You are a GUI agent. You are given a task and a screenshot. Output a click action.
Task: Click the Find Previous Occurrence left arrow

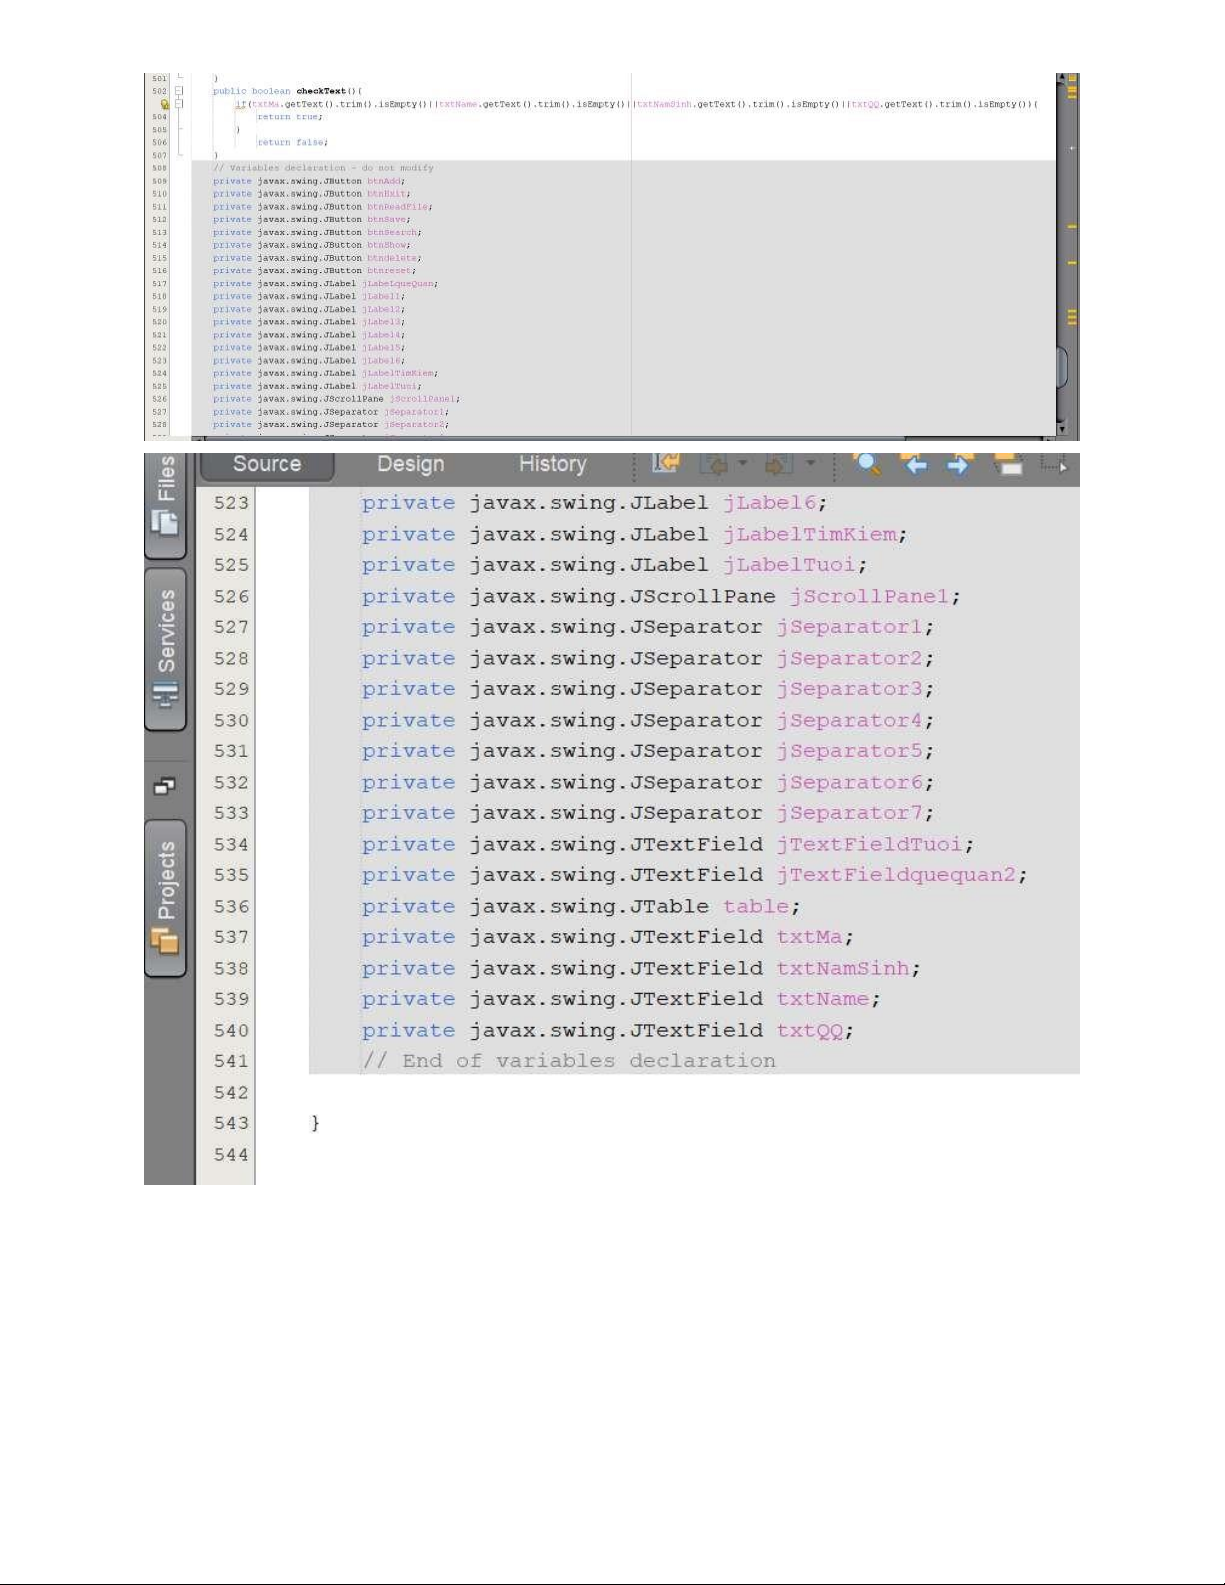pyautogui.click(x=914, y=464)
